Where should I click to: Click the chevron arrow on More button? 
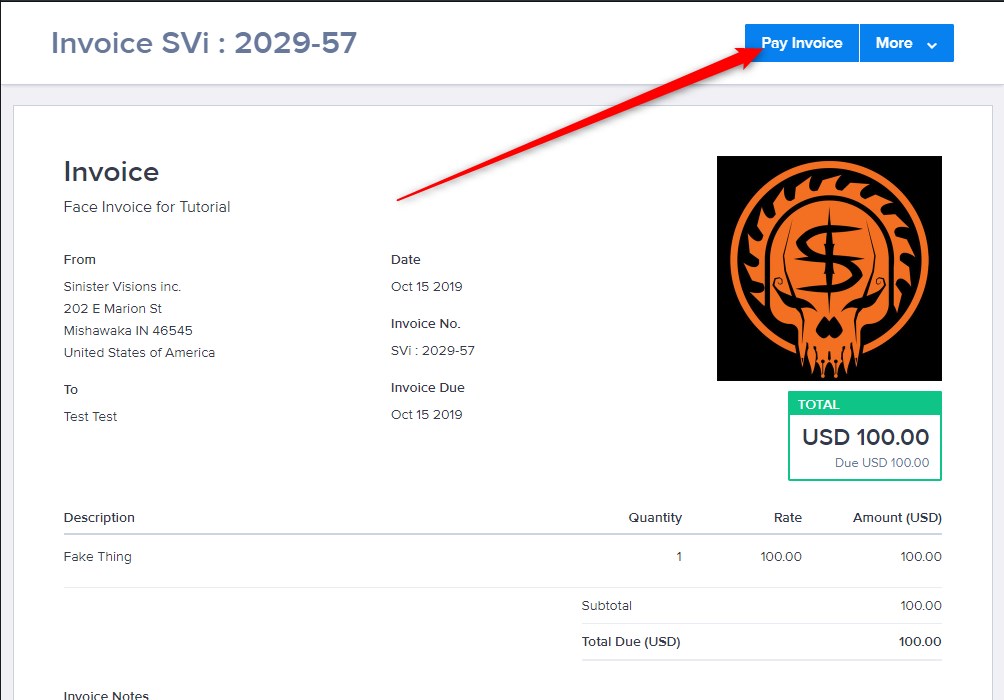pyautogui.click(x=932, y=45)
